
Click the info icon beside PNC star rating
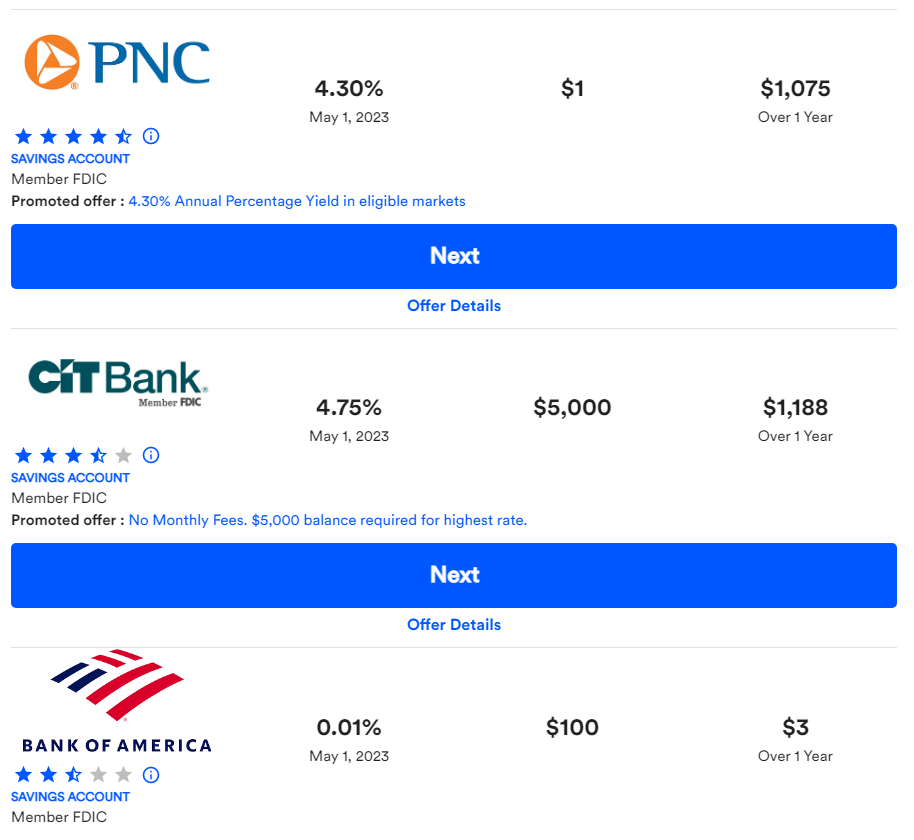click(151, 136)
